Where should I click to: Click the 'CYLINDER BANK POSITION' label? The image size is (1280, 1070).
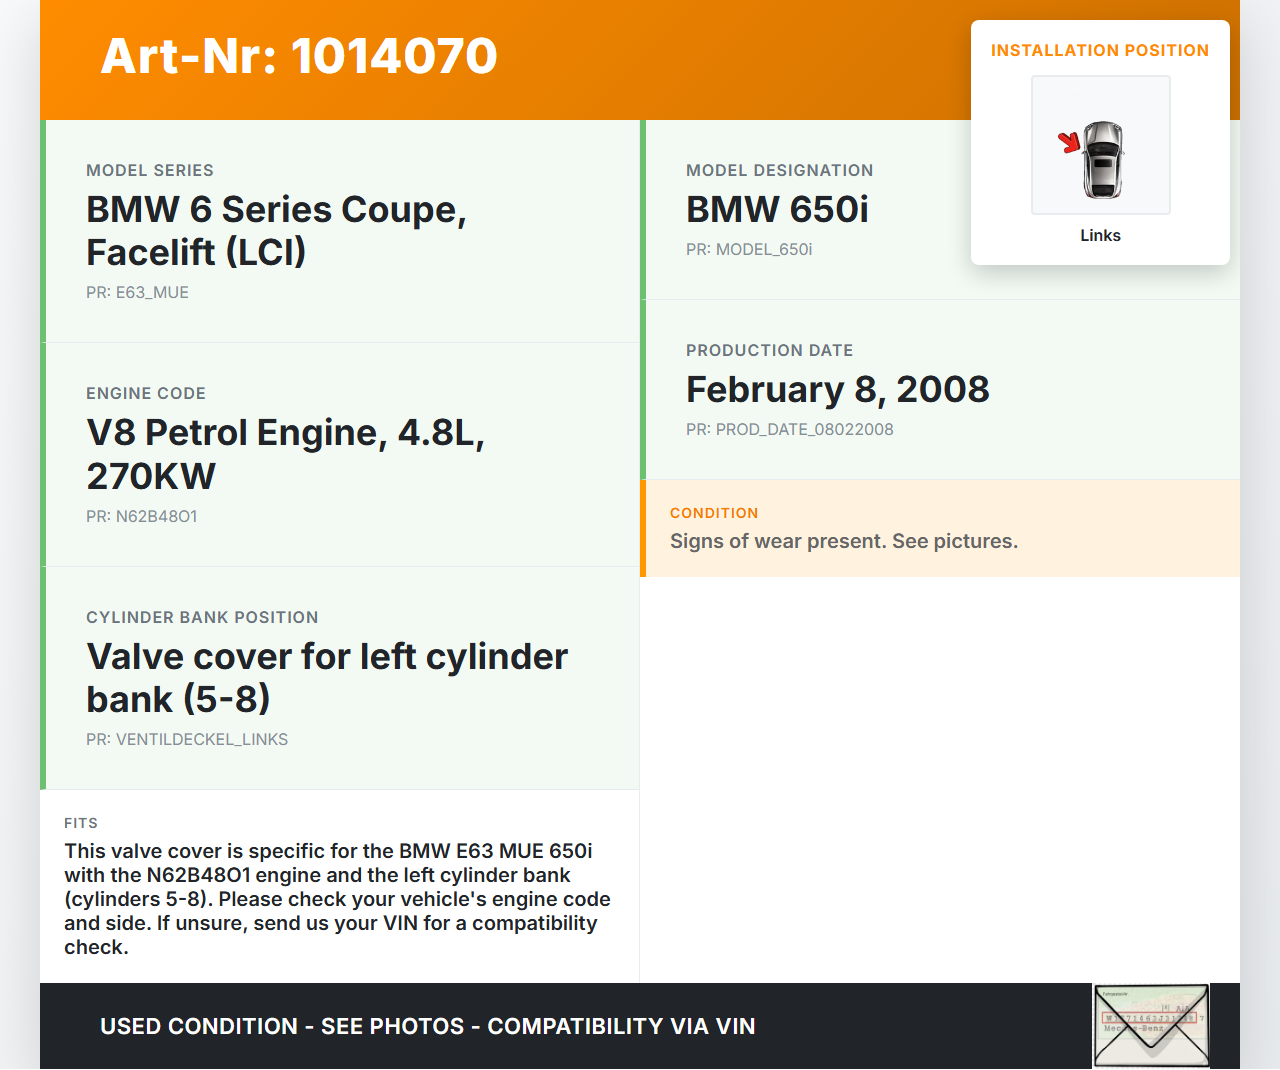point(202,617)
